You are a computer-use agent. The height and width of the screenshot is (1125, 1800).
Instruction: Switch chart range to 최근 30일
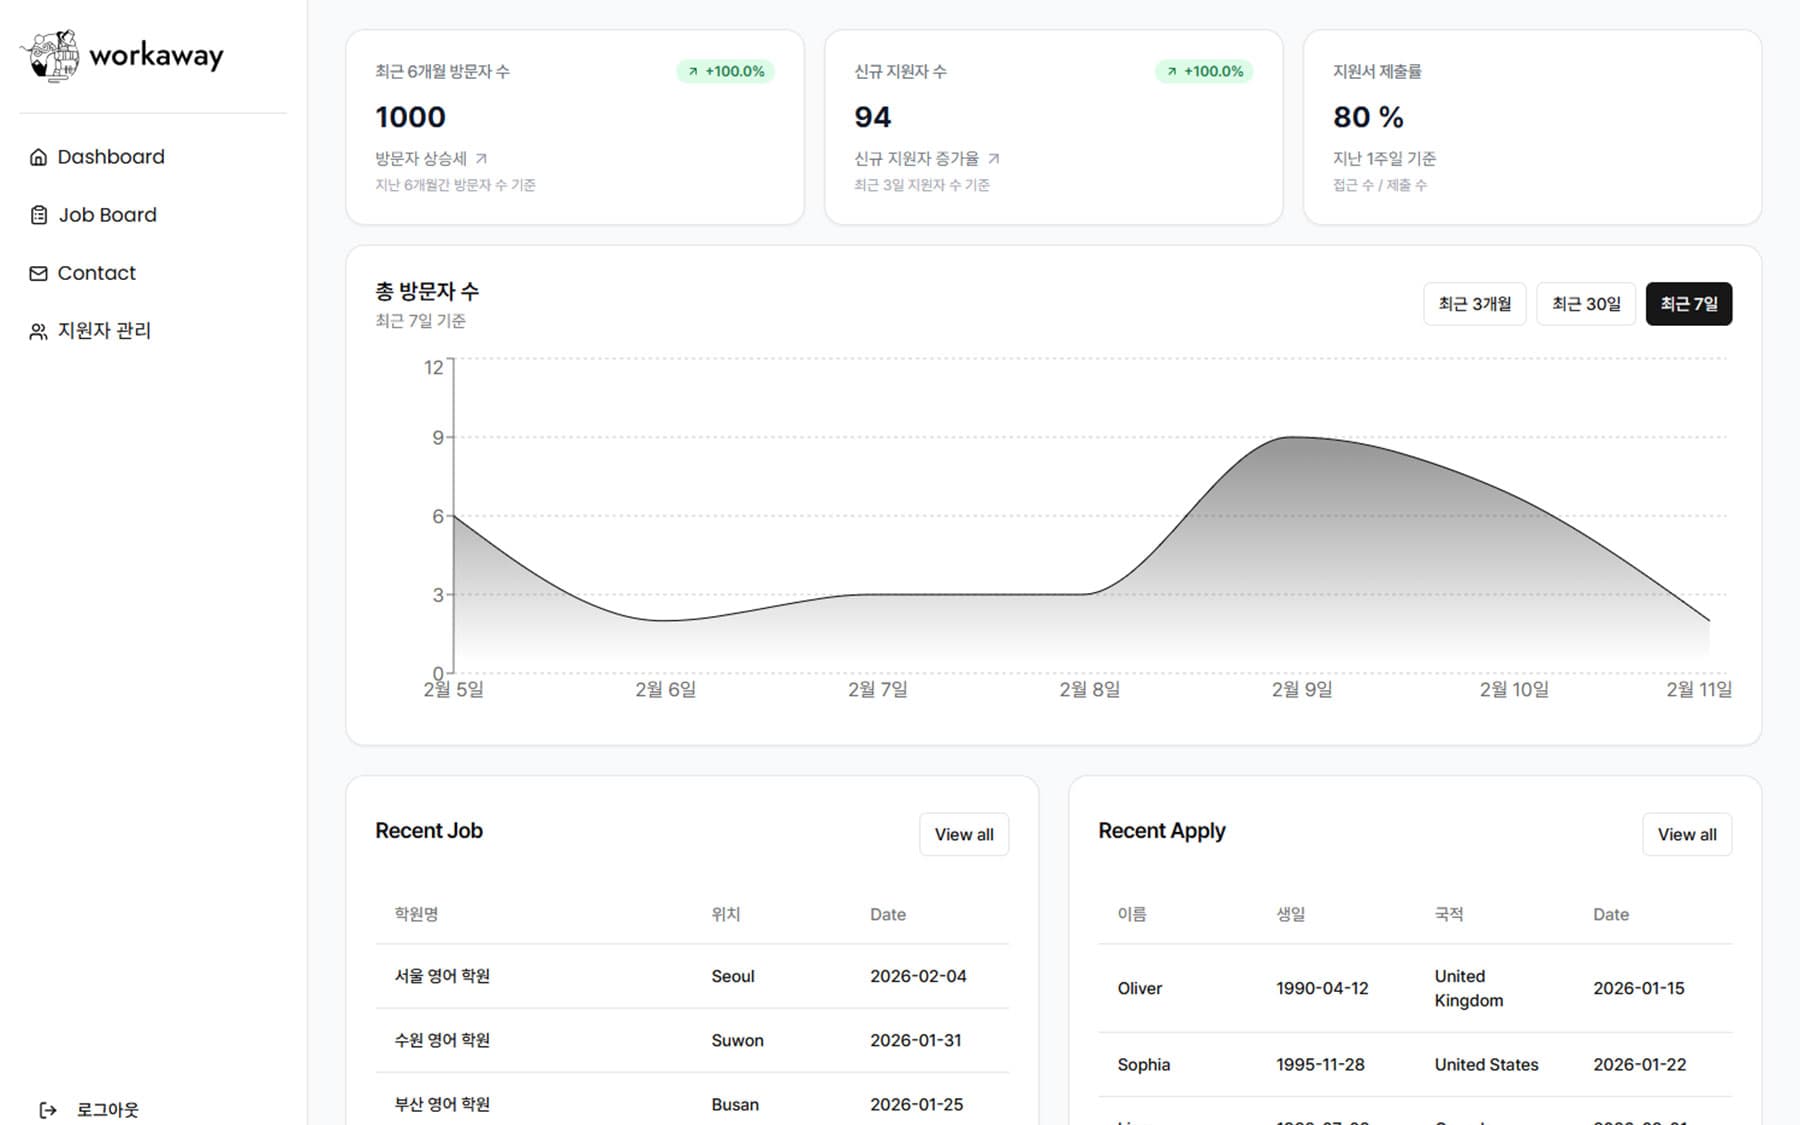point(1585,304)
